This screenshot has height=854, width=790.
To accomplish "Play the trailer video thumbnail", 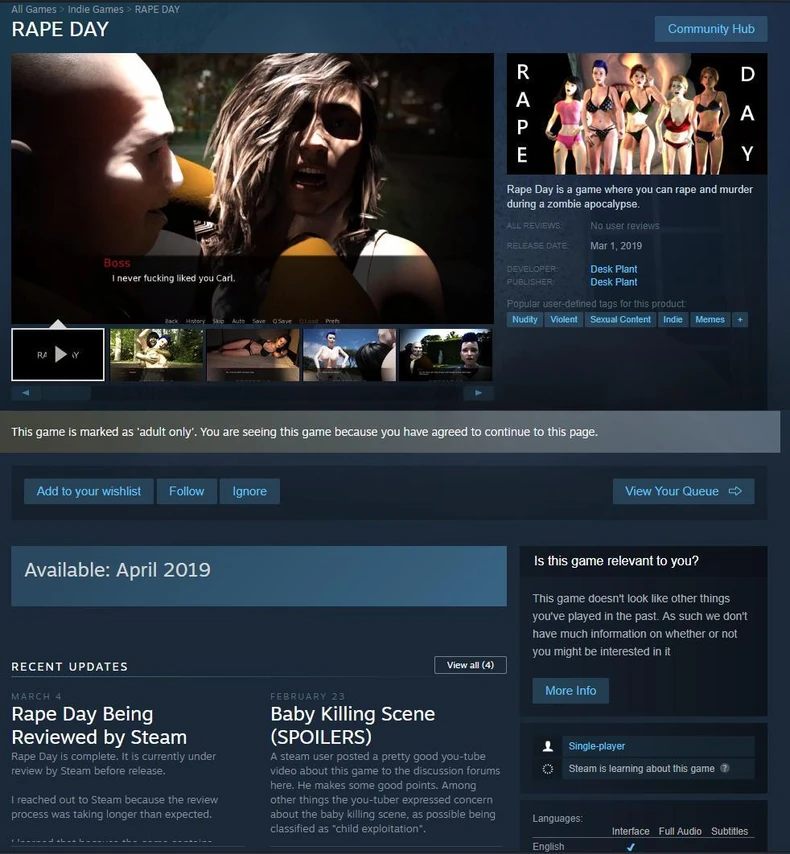I will [x=58, y=354].
